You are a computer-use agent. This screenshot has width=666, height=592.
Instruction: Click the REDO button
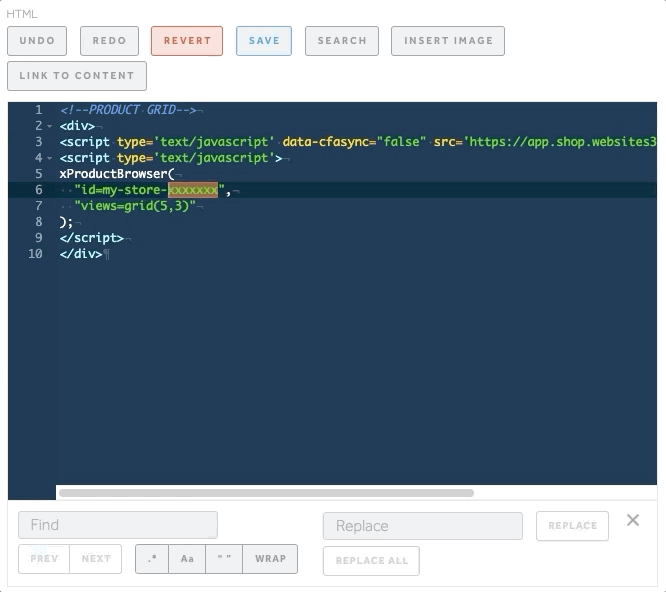(x=110, y=41)
